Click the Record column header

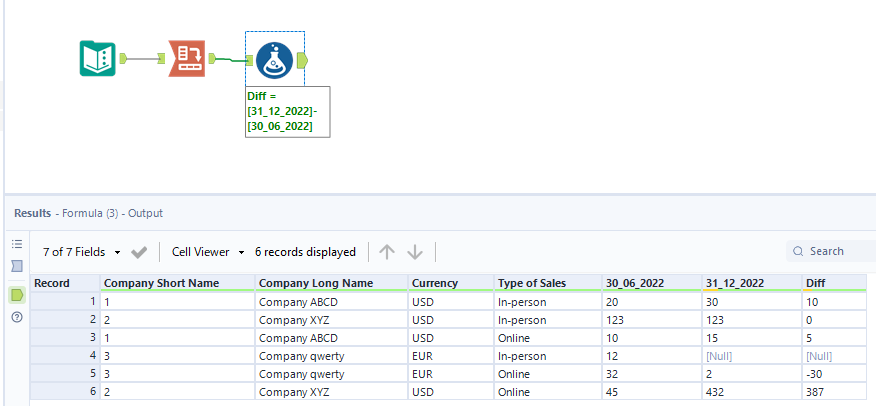[65, 283]
